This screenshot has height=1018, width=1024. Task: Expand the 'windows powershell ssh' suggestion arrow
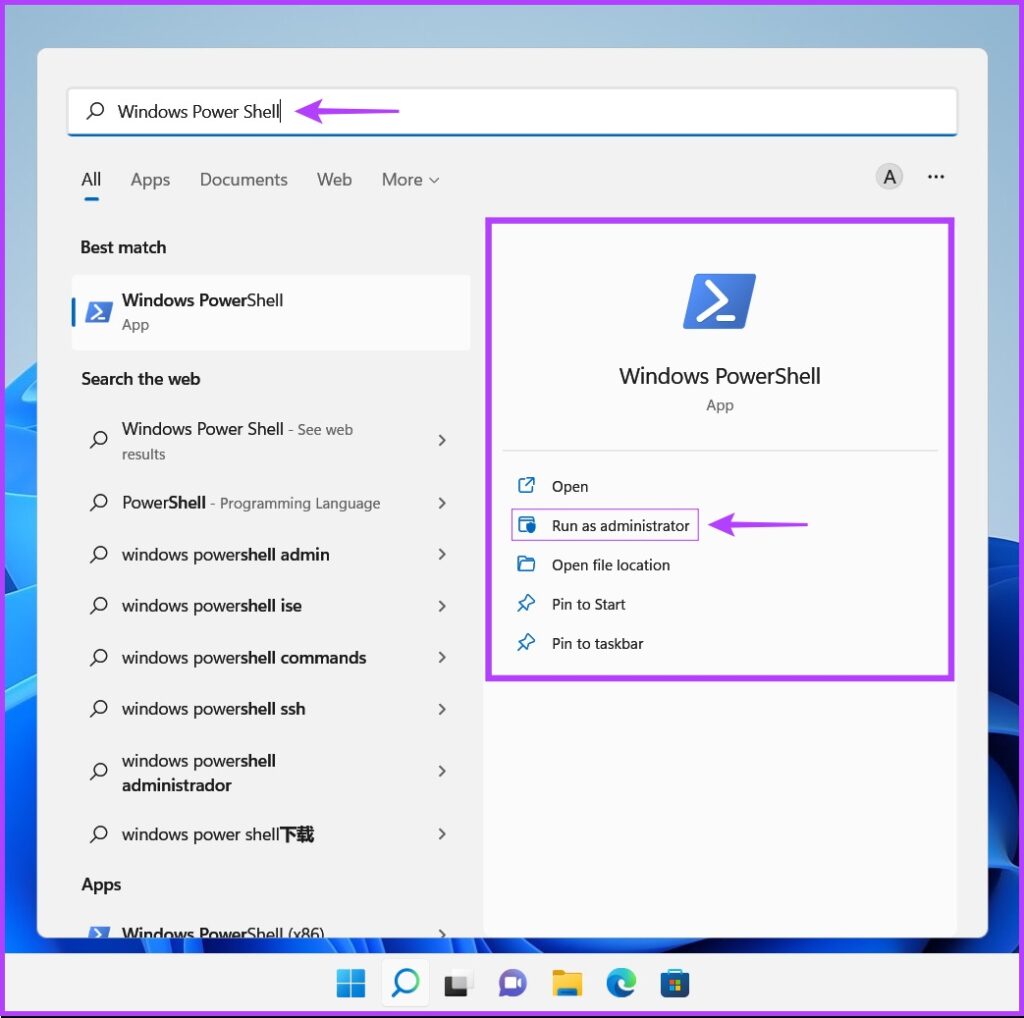point(442,709)
